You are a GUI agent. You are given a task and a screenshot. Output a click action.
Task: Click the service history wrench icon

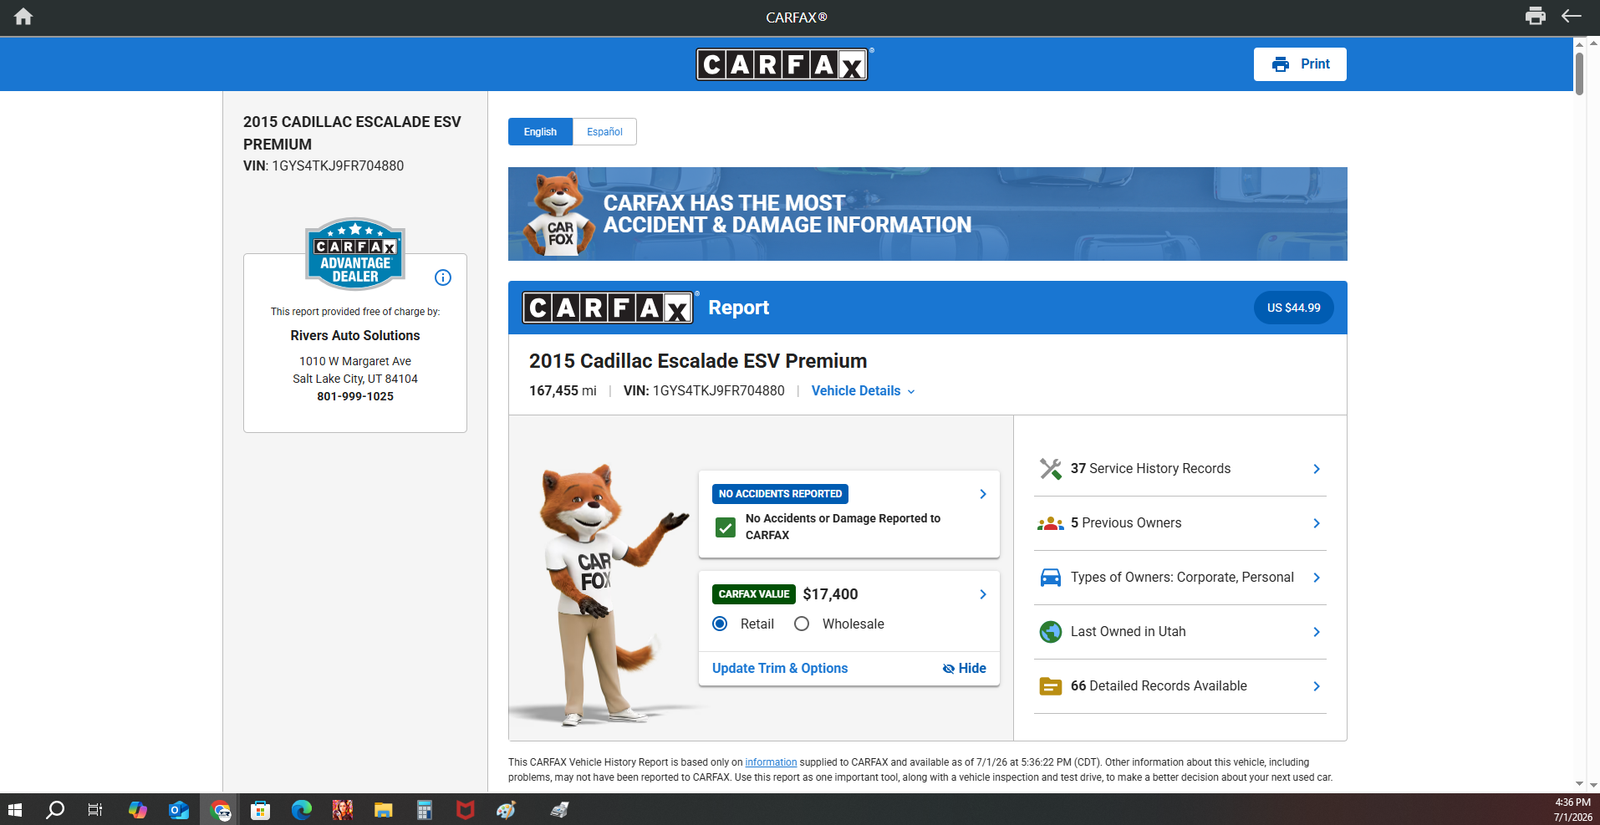[x=1050, y=469]
